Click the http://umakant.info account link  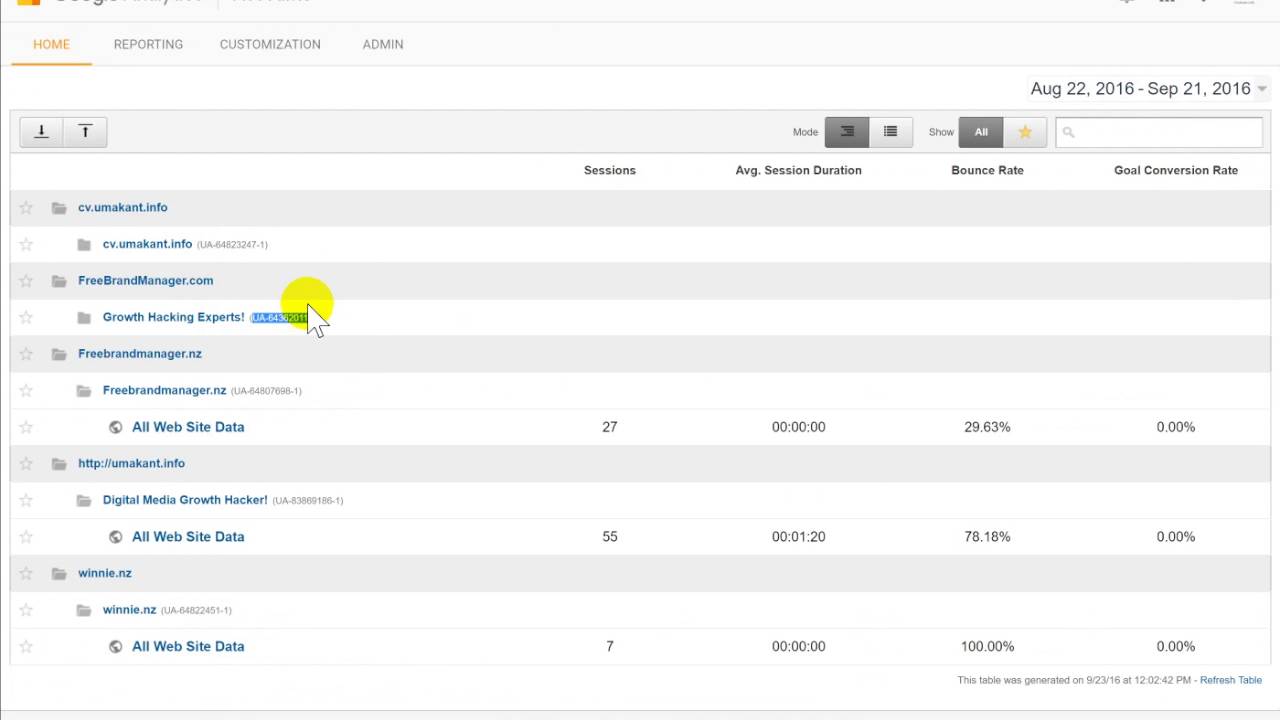pyautogui.click(x=132, y=464)
